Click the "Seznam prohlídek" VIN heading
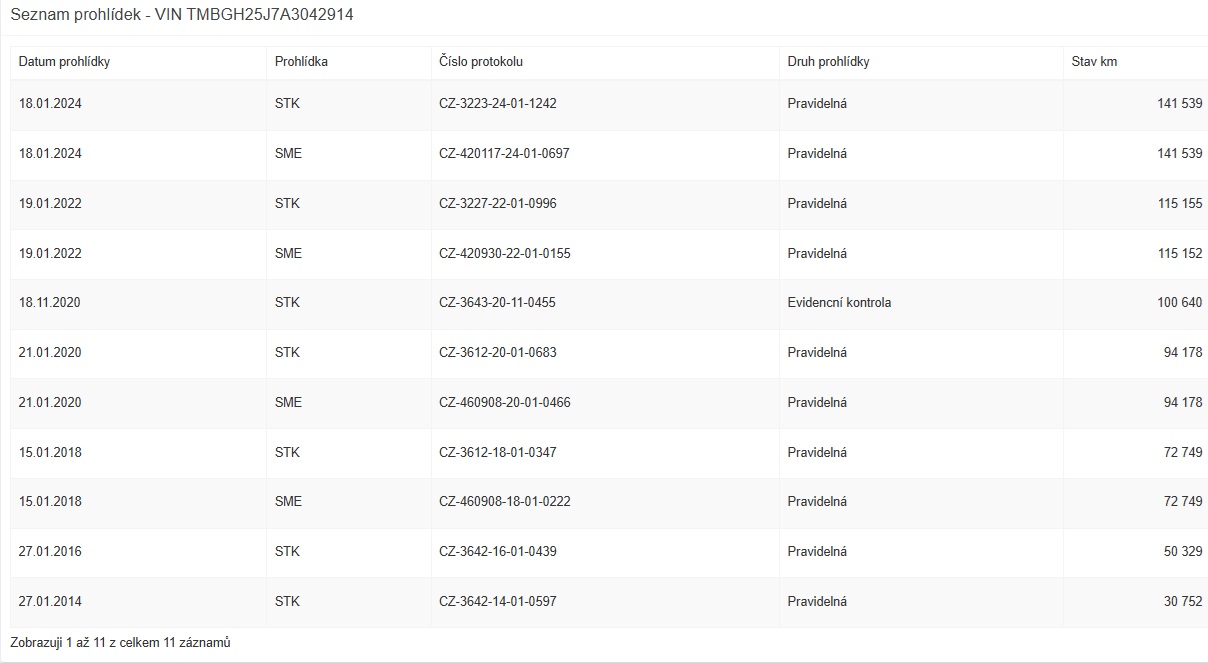 [x=181, y=15]
